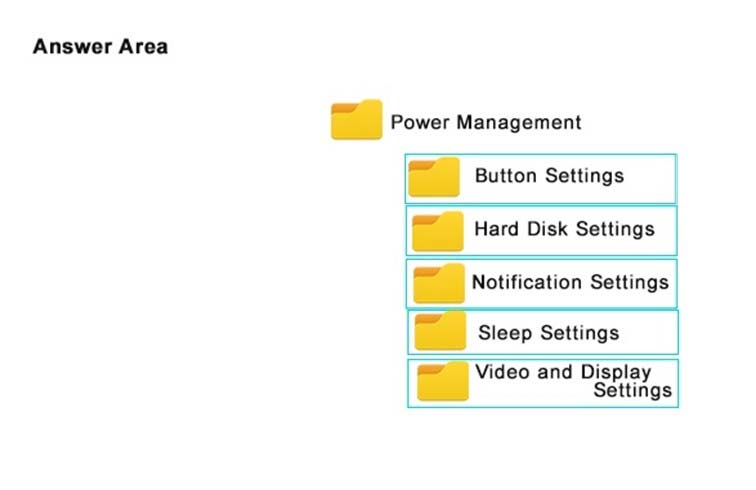The width and height of the screenshot is (756, 490).
Task: Open the Notification Settings folder icon
Action: 439,283
